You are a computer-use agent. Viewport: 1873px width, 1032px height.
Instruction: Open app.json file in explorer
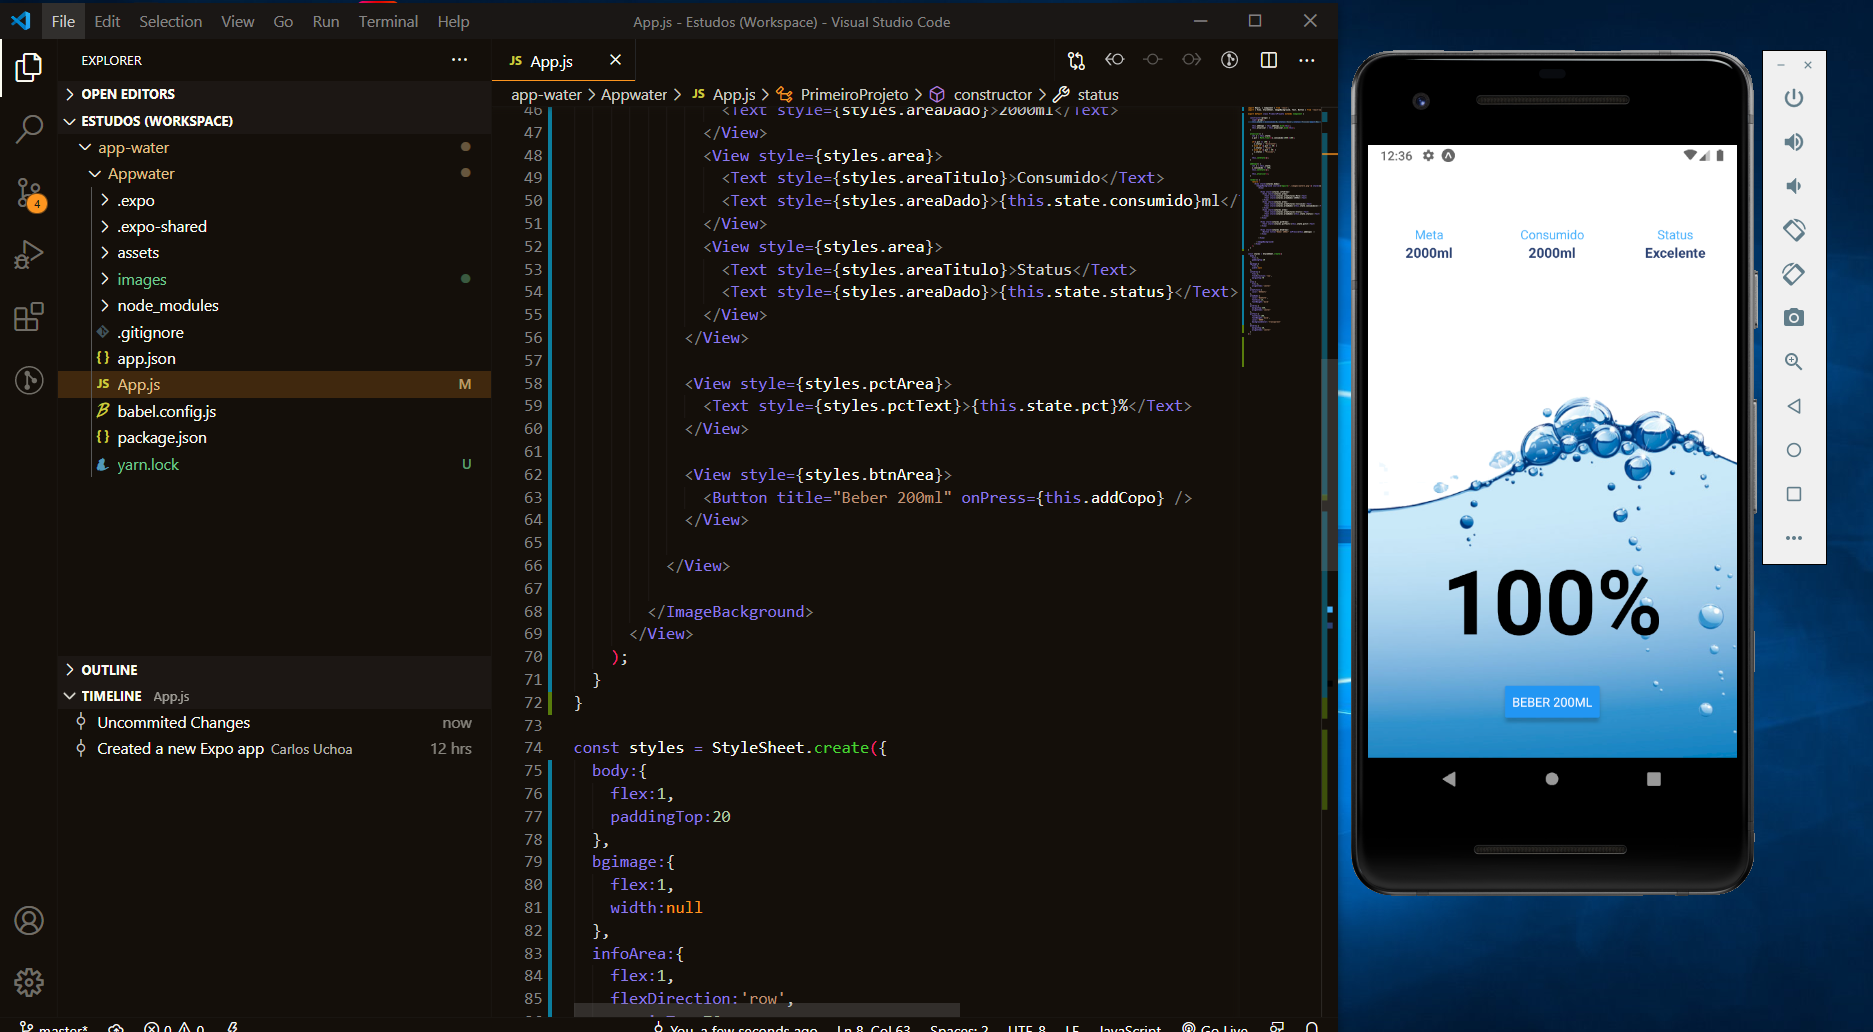(x=275, y=359)
